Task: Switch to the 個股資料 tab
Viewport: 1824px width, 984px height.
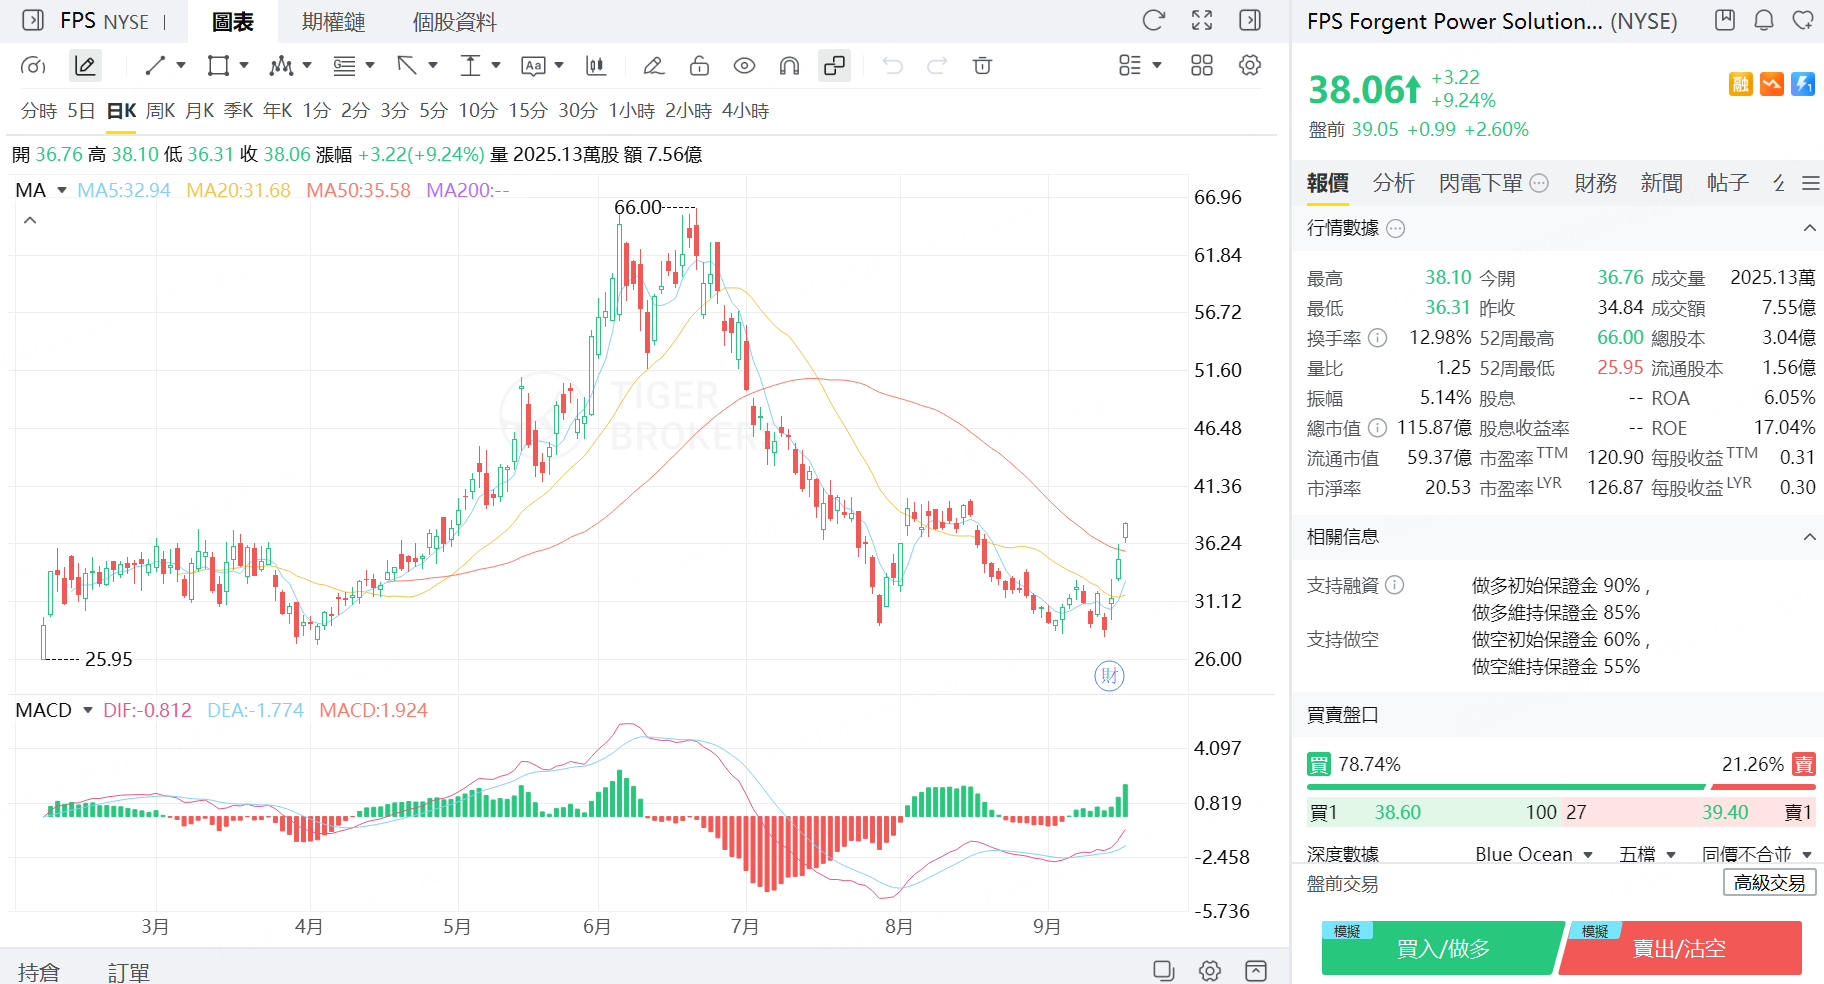Action: tap(455, 22)
